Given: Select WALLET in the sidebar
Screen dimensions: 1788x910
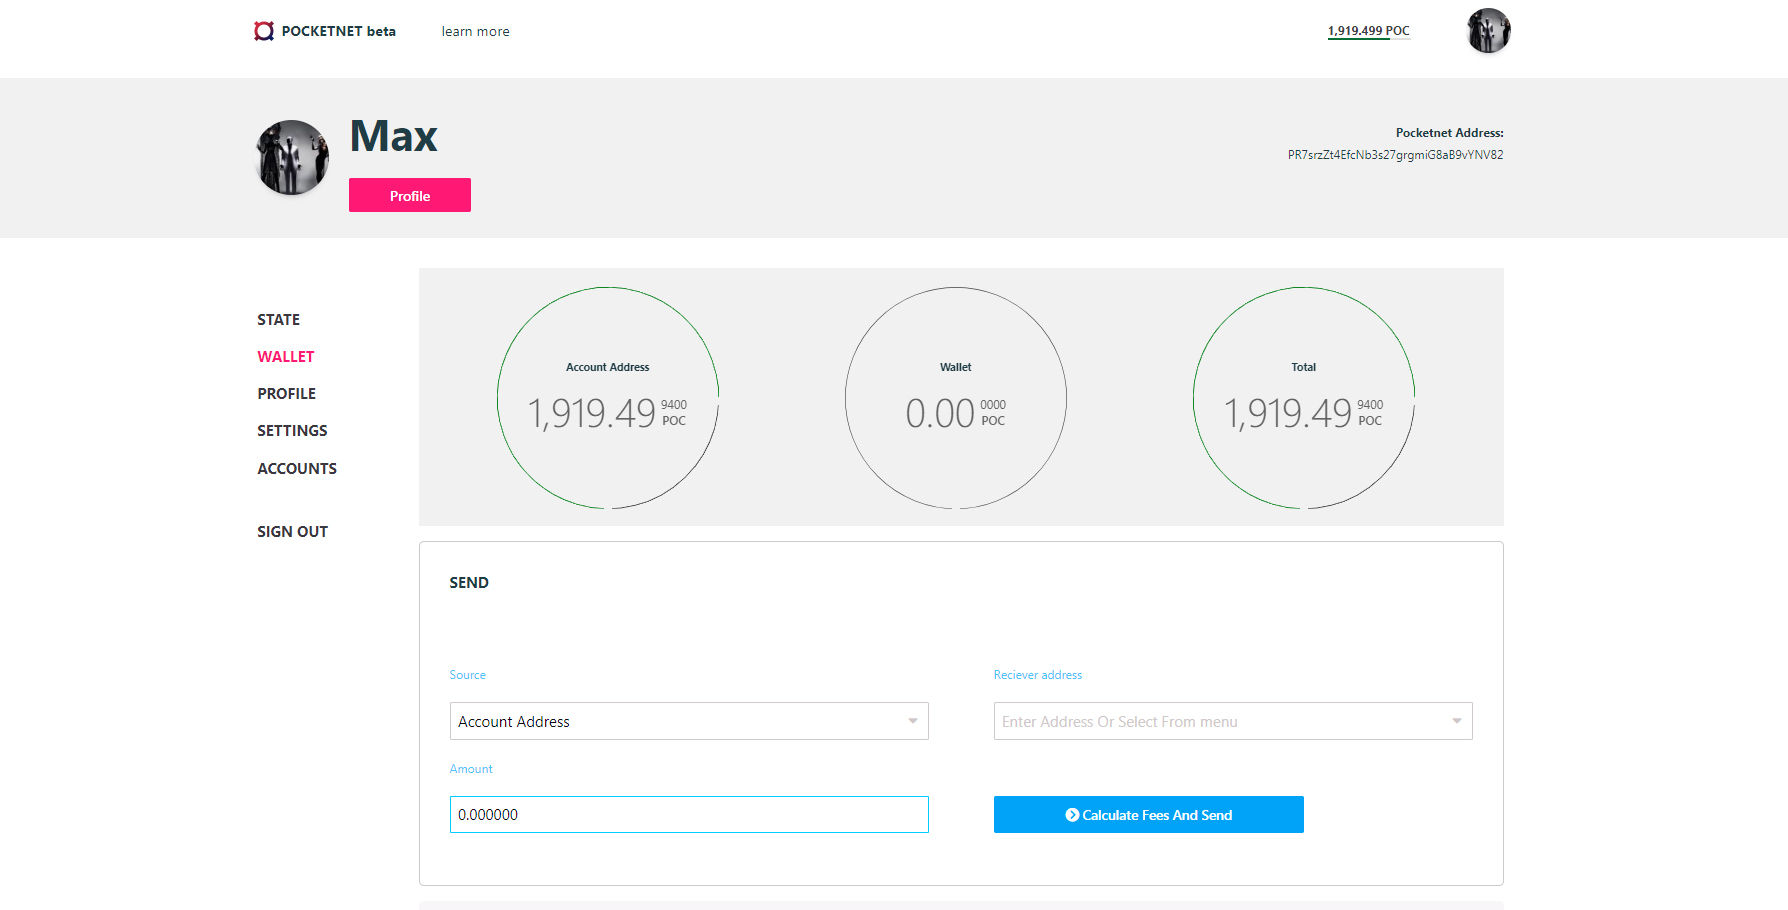Looking at the screenshot, I should click(286, 357).
